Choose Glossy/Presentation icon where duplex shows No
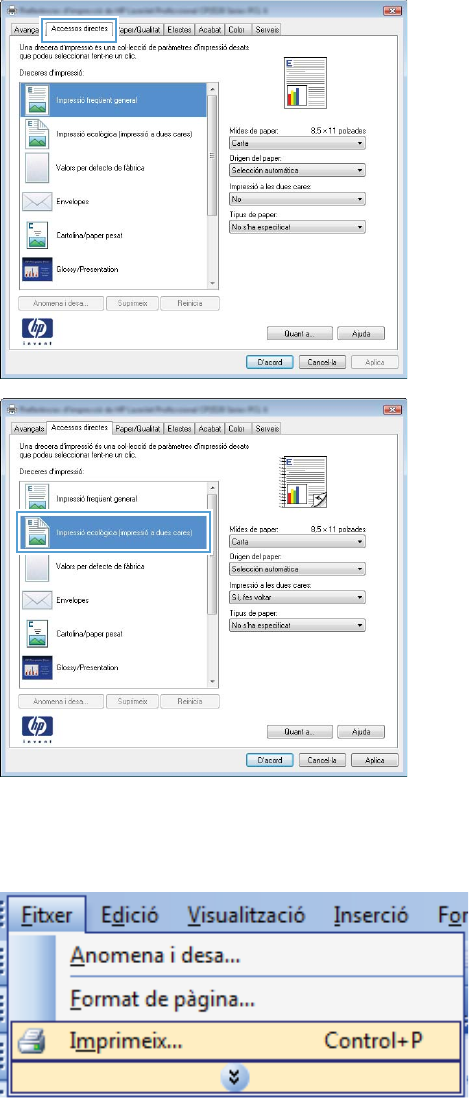Image resolution: width=469 pixels, height=1104 pixels. click(37, 269)
